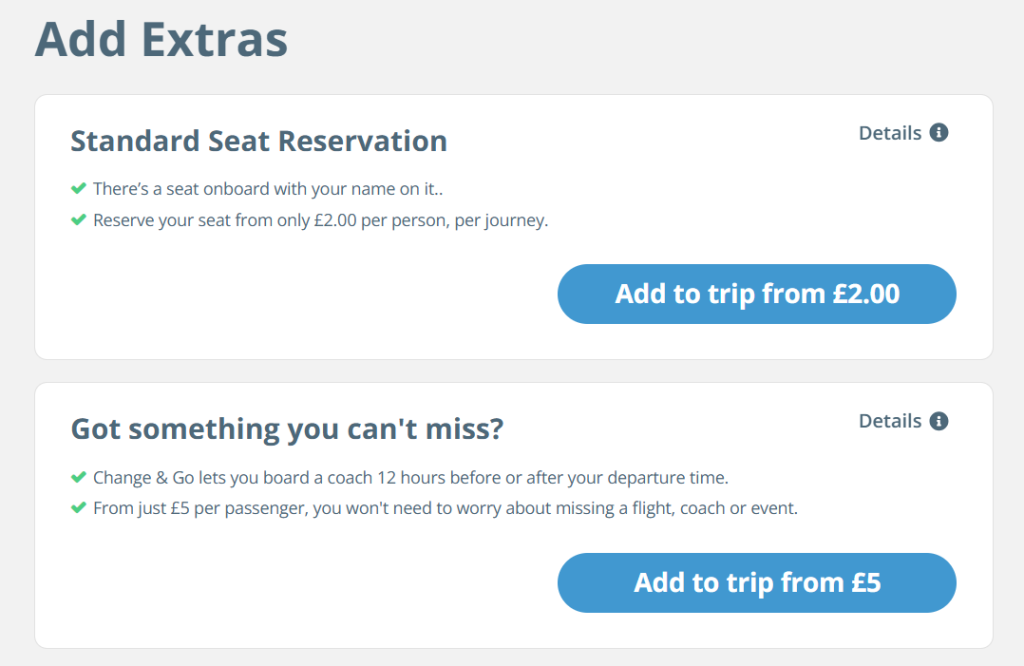Click green checkmark beside "Reserve your seat from"
Screen dimensions: 1024x666
point(78,220)
